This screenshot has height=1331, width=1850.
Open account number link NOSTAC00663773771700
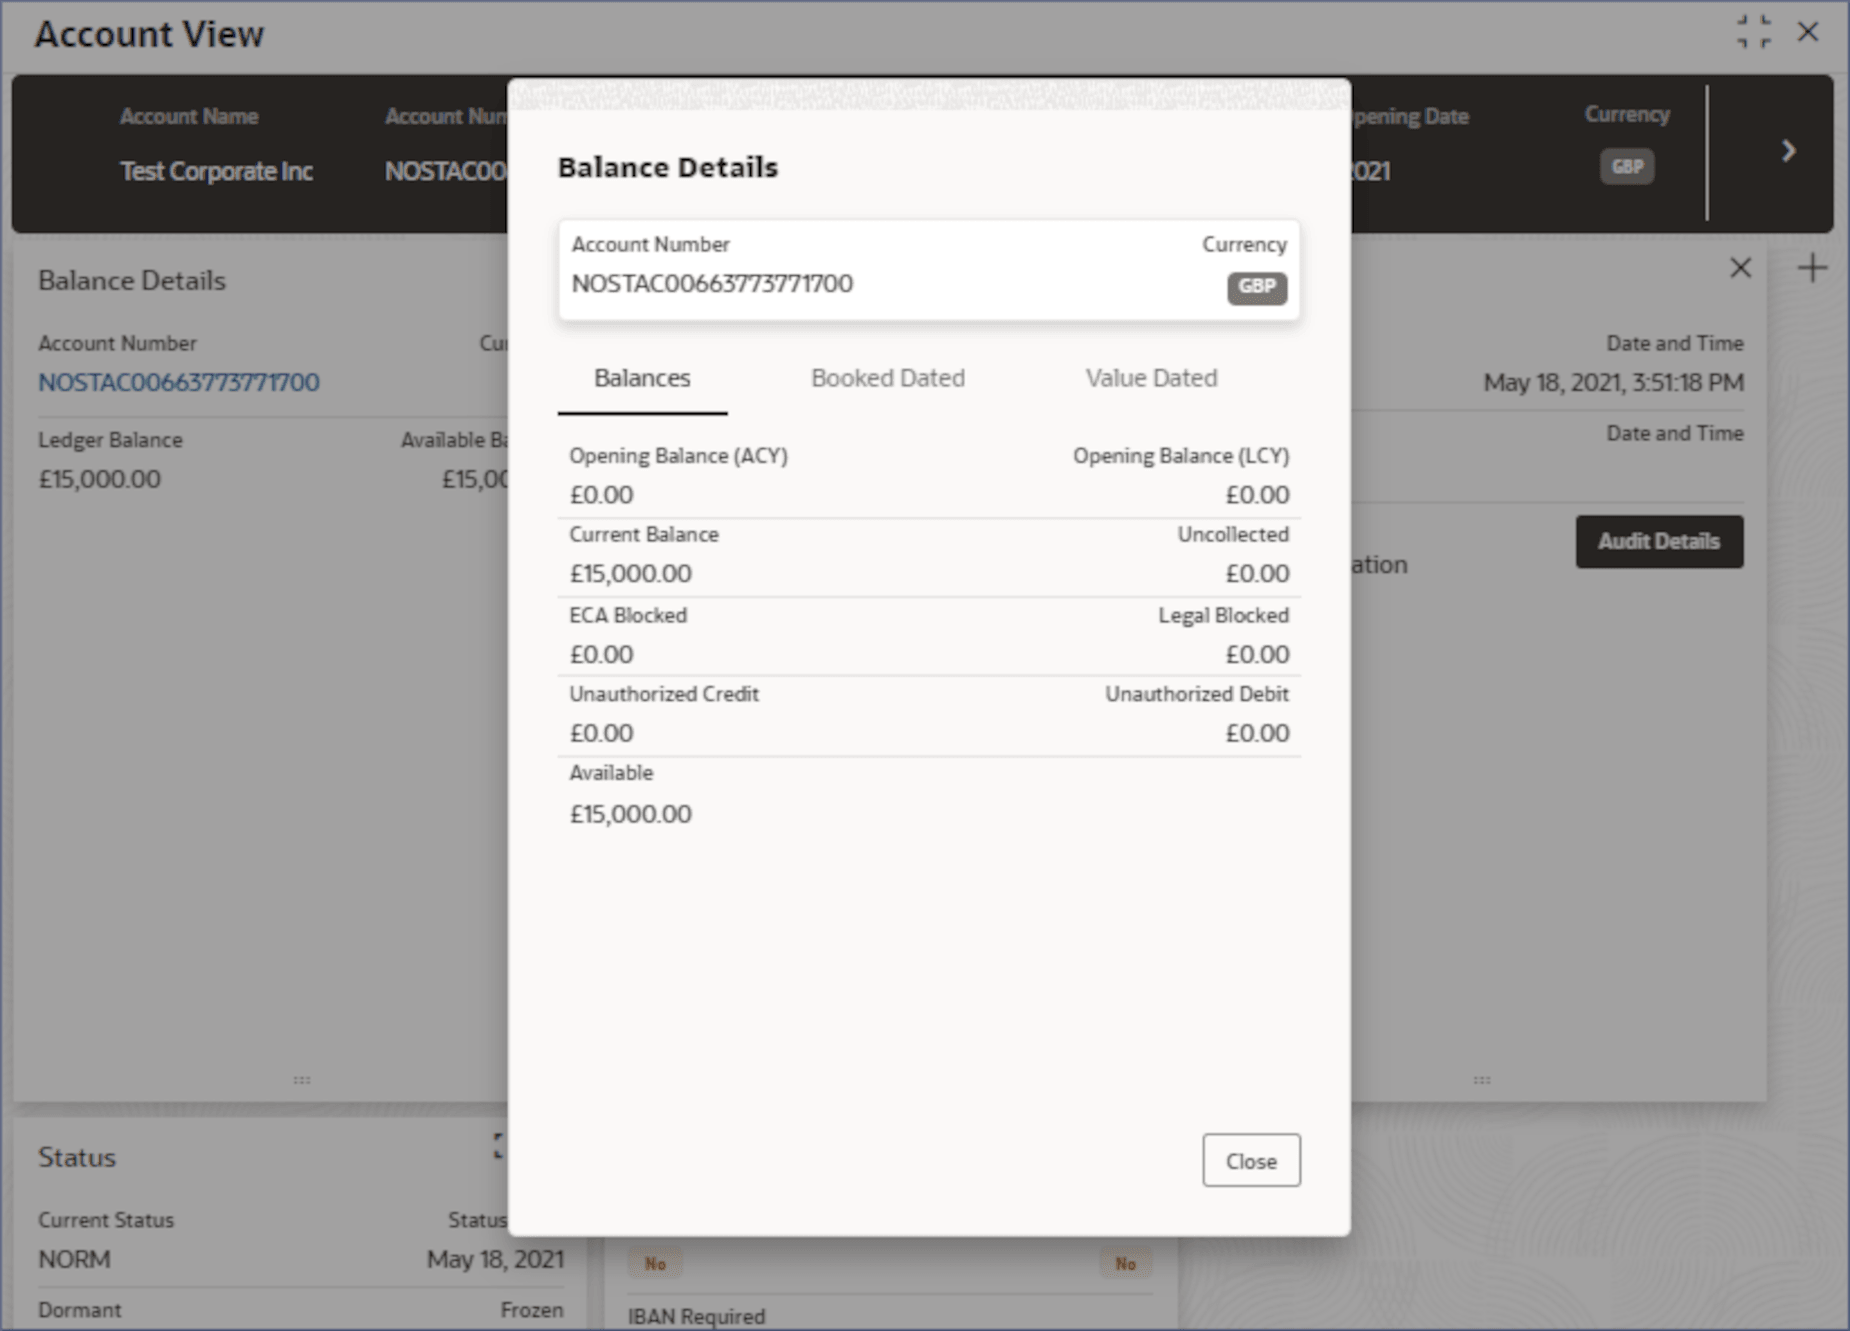tap(179, 382)
